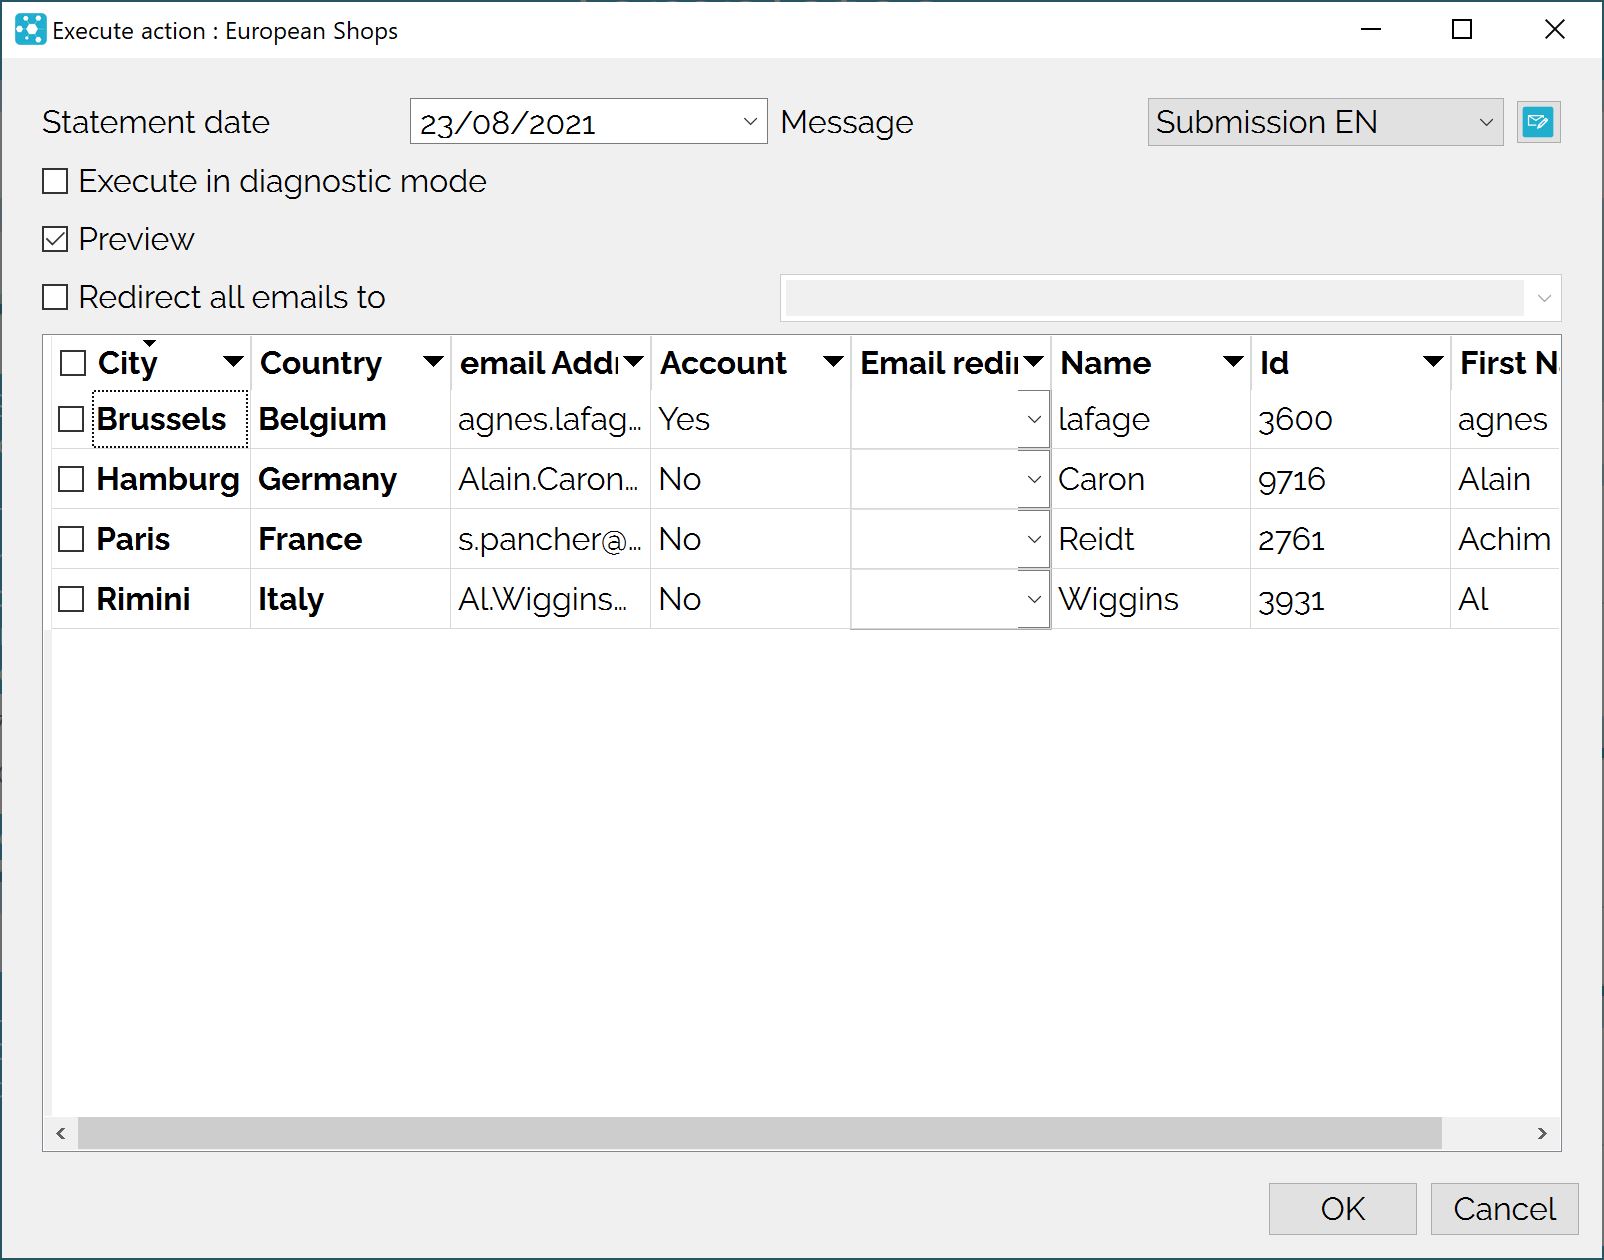Click the application icon in title bar
The height and width of the screenshot is (1260, 1604).
(31, 30)
